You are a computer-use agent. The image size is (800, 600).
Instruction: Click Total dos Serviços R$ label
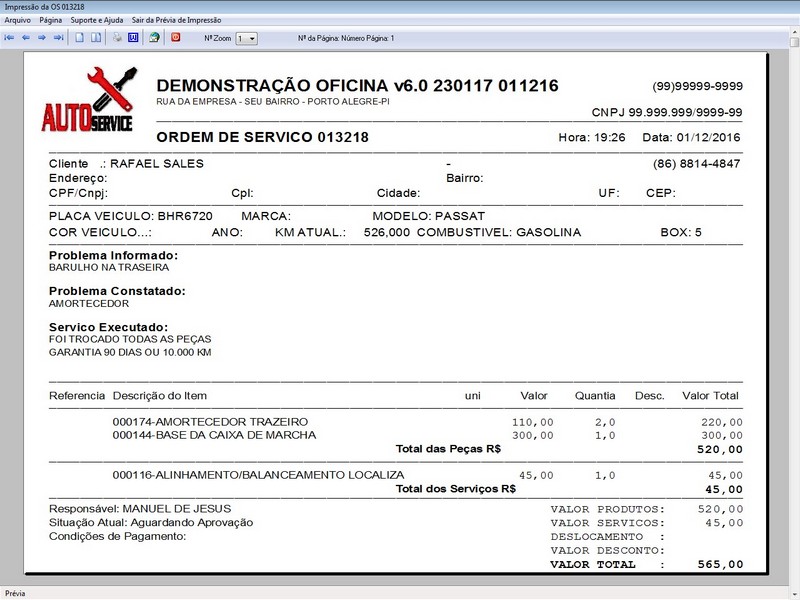click(456, 489)
